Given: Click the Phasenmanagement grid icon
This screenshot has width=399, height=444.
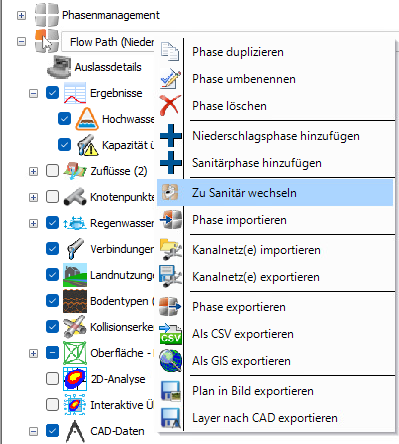Looking at the screenshot, I should pyautogui.click(x=47, y=15).
